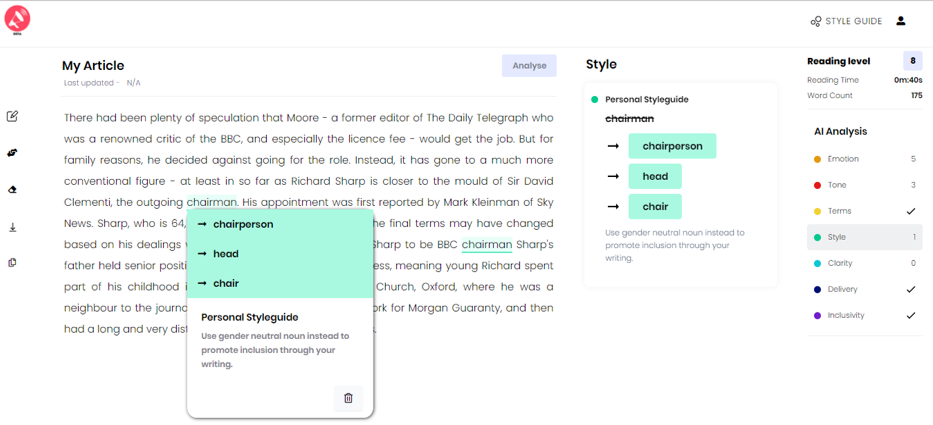Click the orange Emotion dot
The width and height of the screenshot is (933, 425).
[x=817, y=160]
